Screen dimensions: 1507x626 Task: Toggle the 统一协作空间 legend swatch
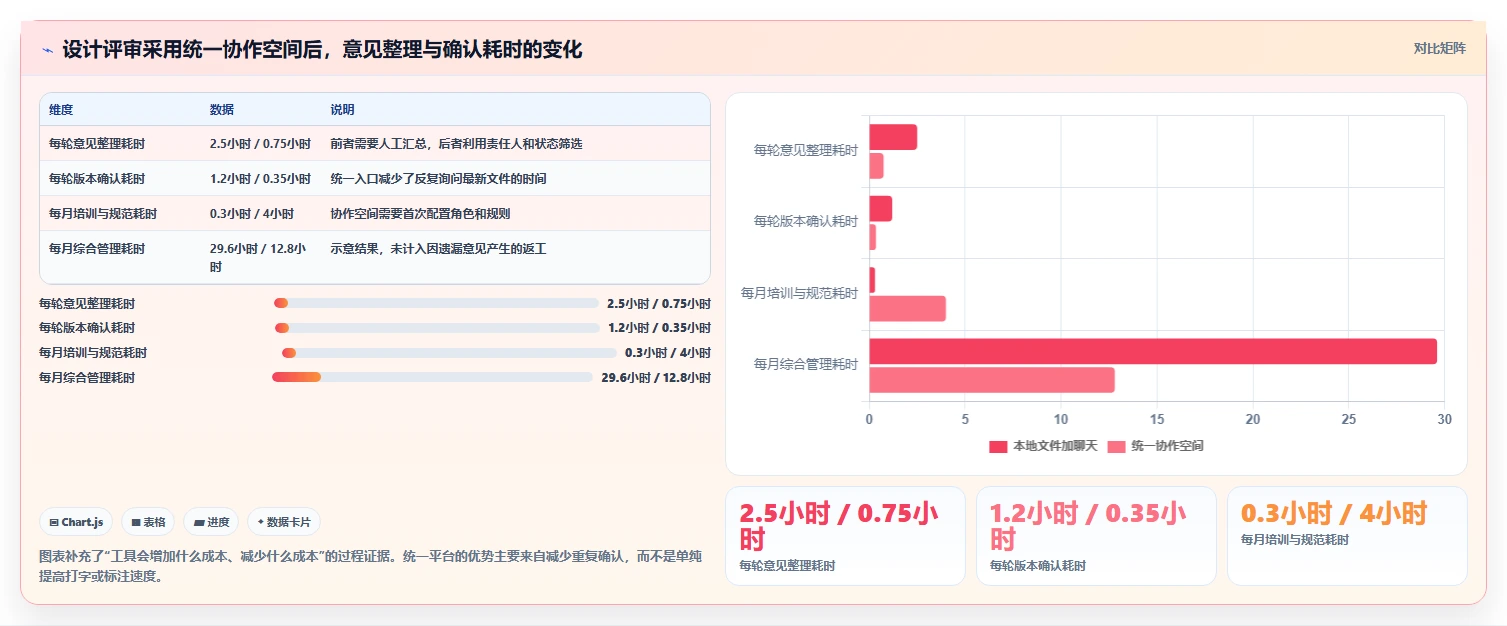click(x=1116, y=446)
